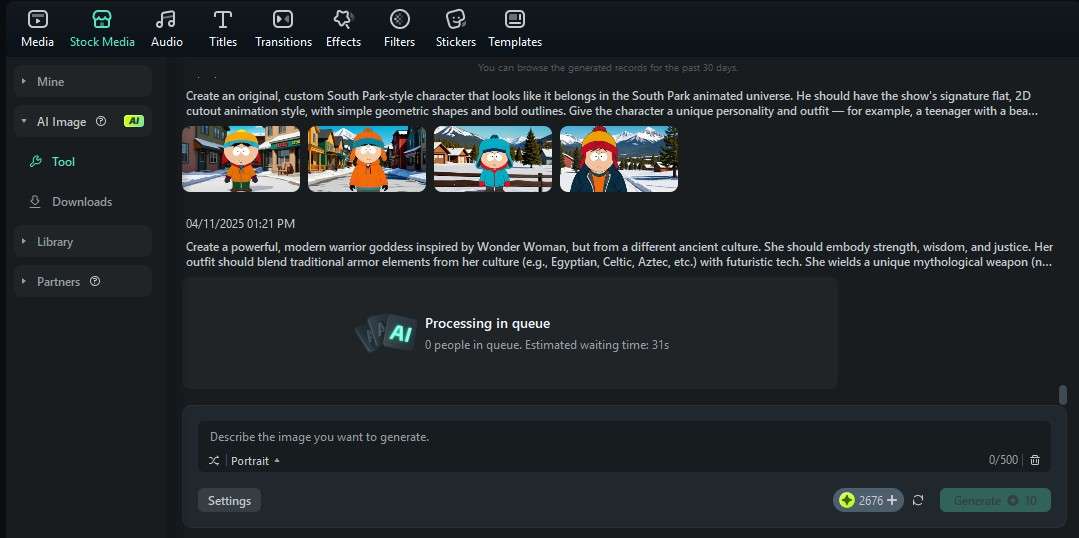The image size is (1079, 538).
Task: Click the AI Image help icon
Action: point(101,121)
